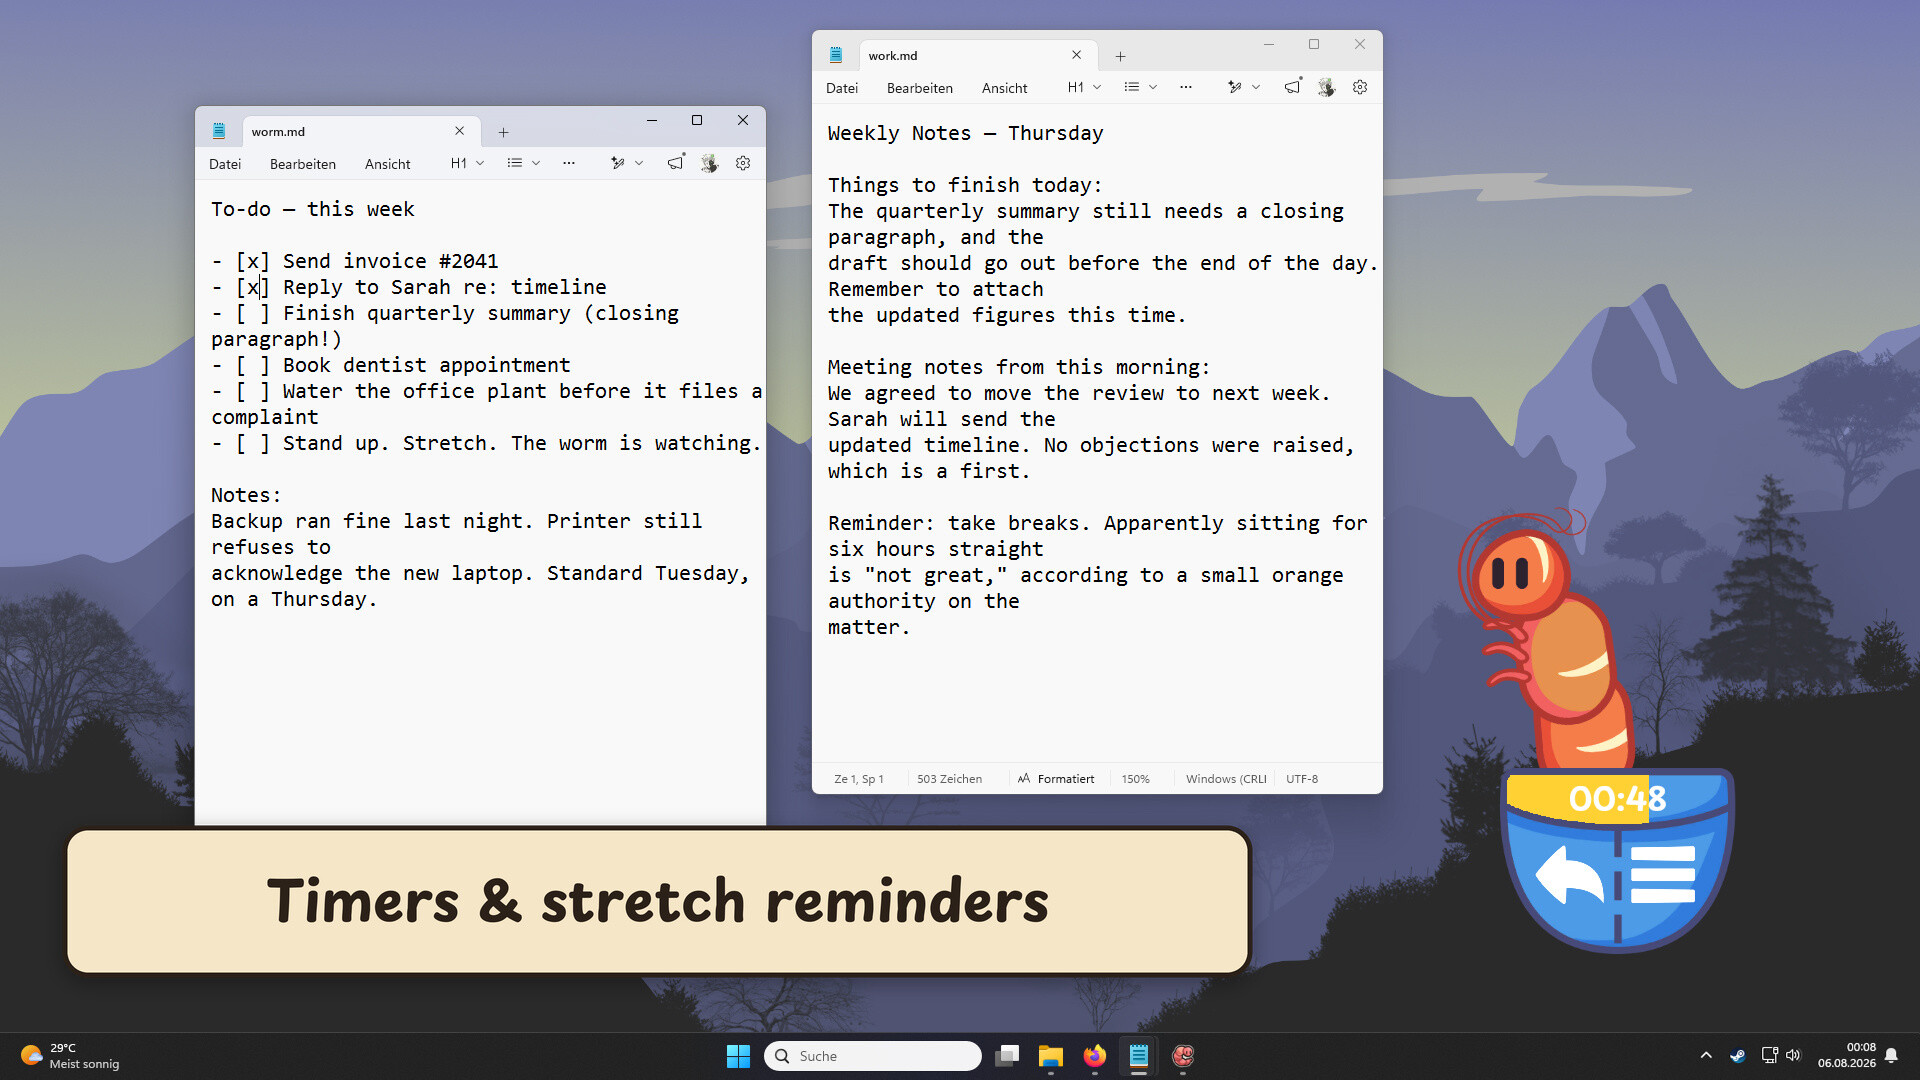Click the 'To-do — this week' heading
The width and height of the screenshot is (1920, 1080).
click(x=312, y=209)
